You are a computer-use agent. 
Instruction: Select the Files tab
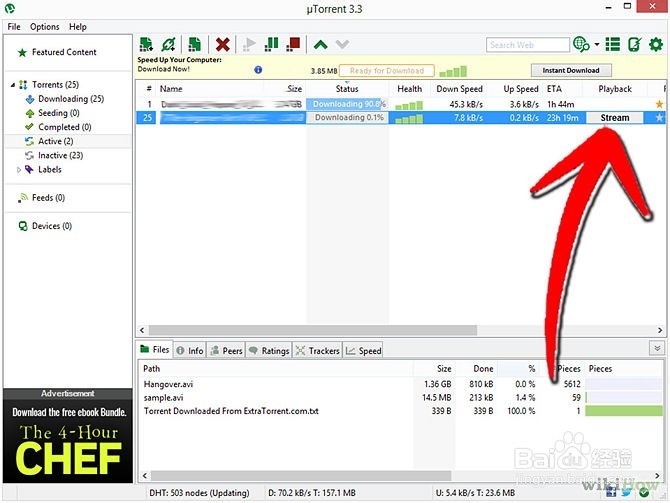(x=155, y=350)
